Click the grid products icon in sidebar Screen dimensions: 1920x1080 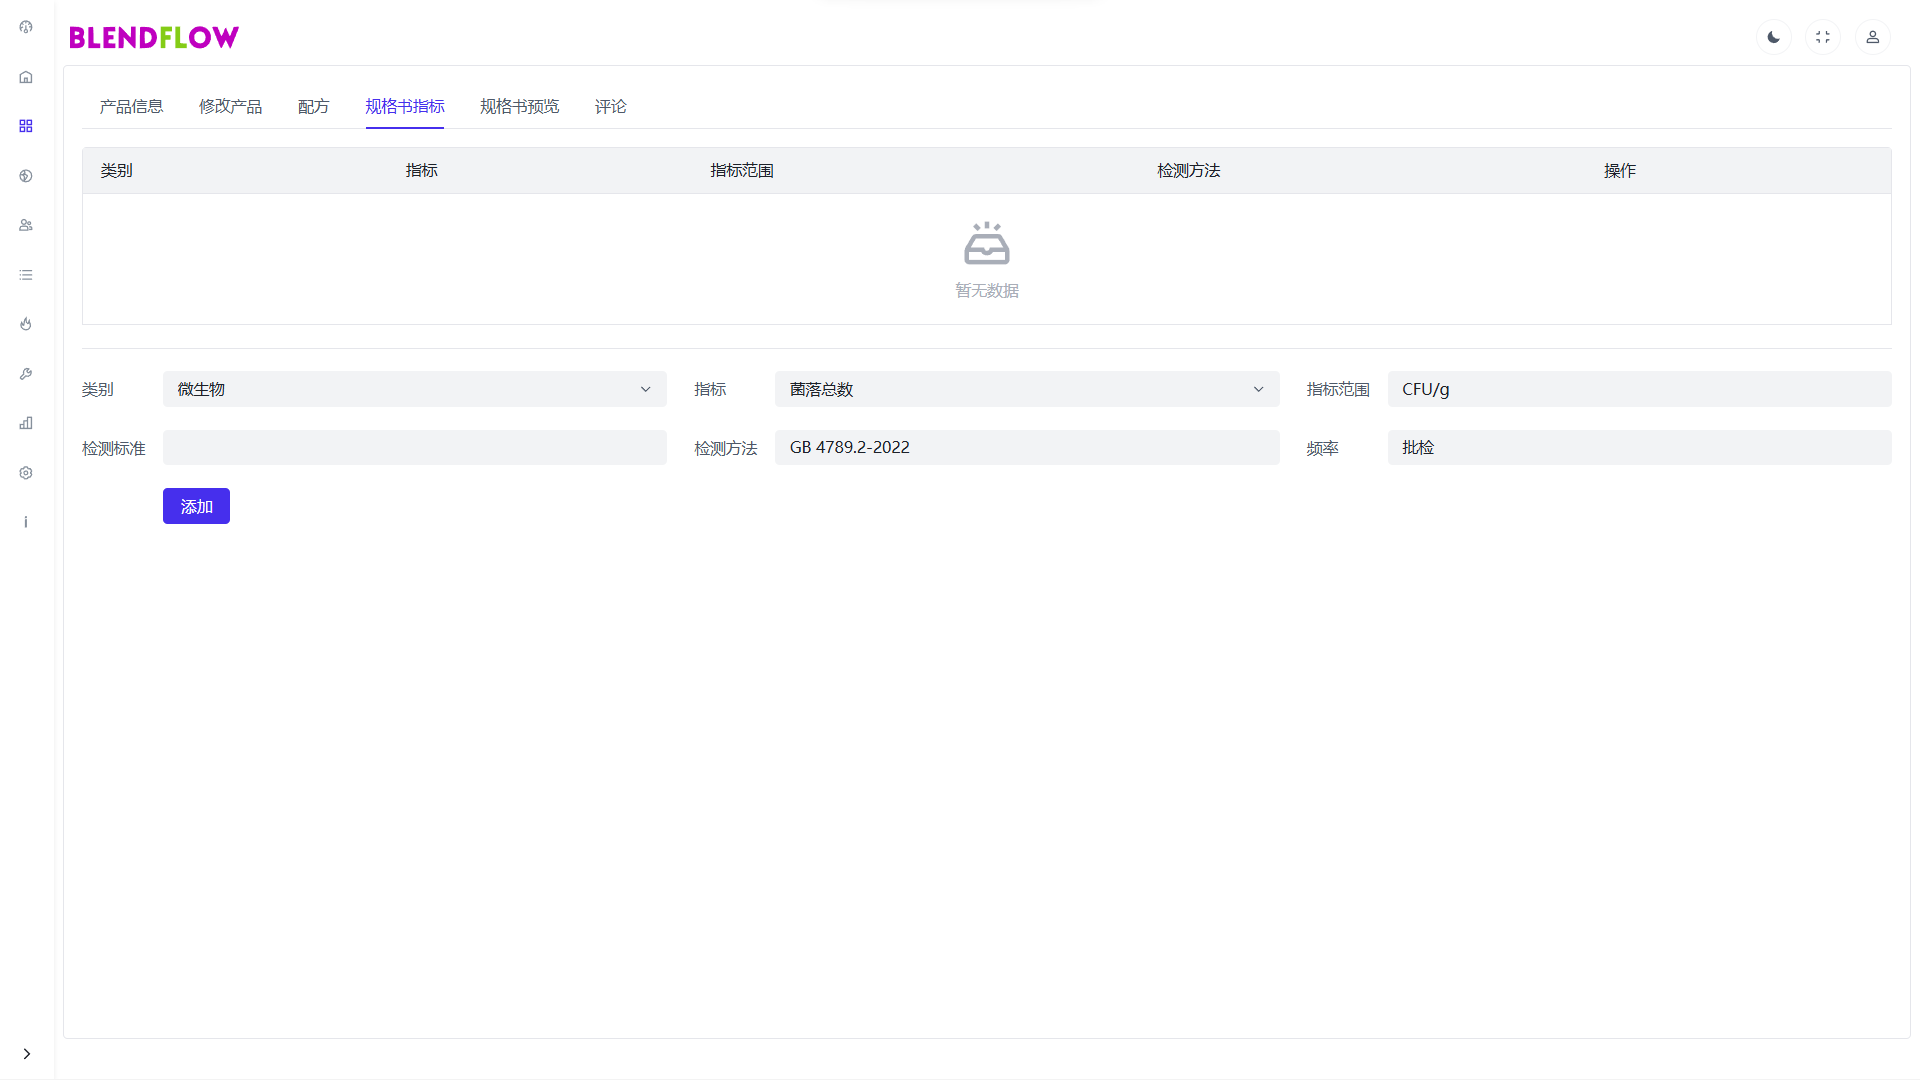click(26, 126)
